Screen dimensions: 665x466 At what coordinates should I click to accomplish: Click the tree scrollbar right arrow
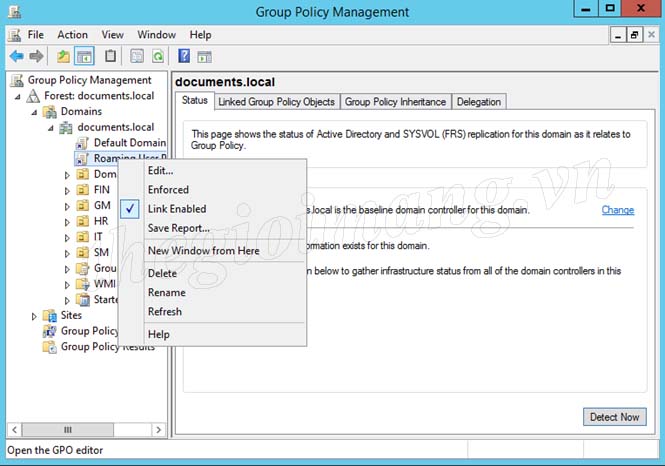[159, 430]
